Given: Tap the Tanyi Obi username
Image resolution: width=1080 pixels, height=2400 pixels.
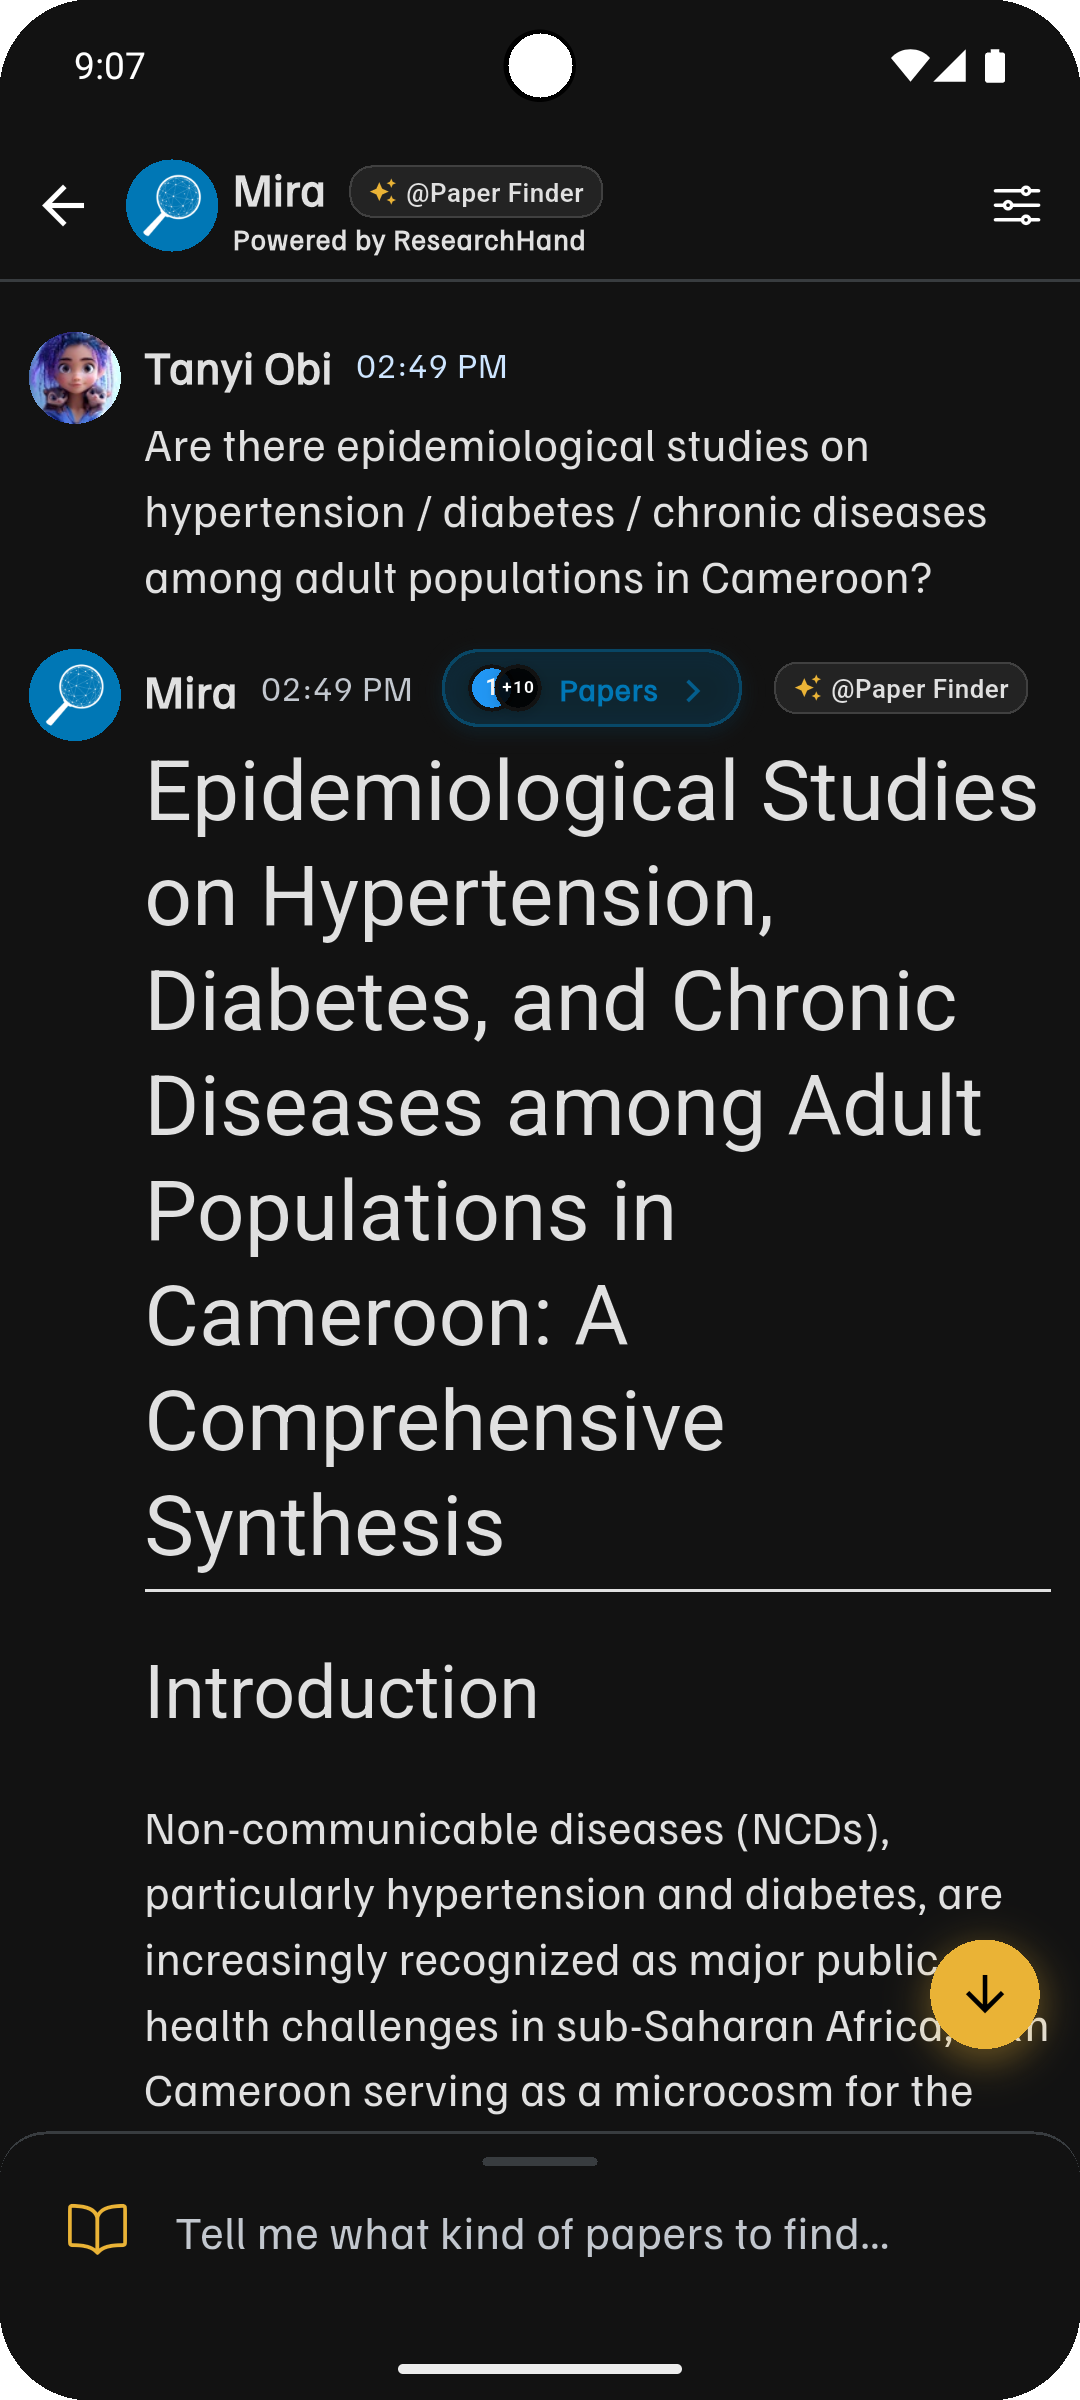Looking at the screenshot, I should click(238, 370).
